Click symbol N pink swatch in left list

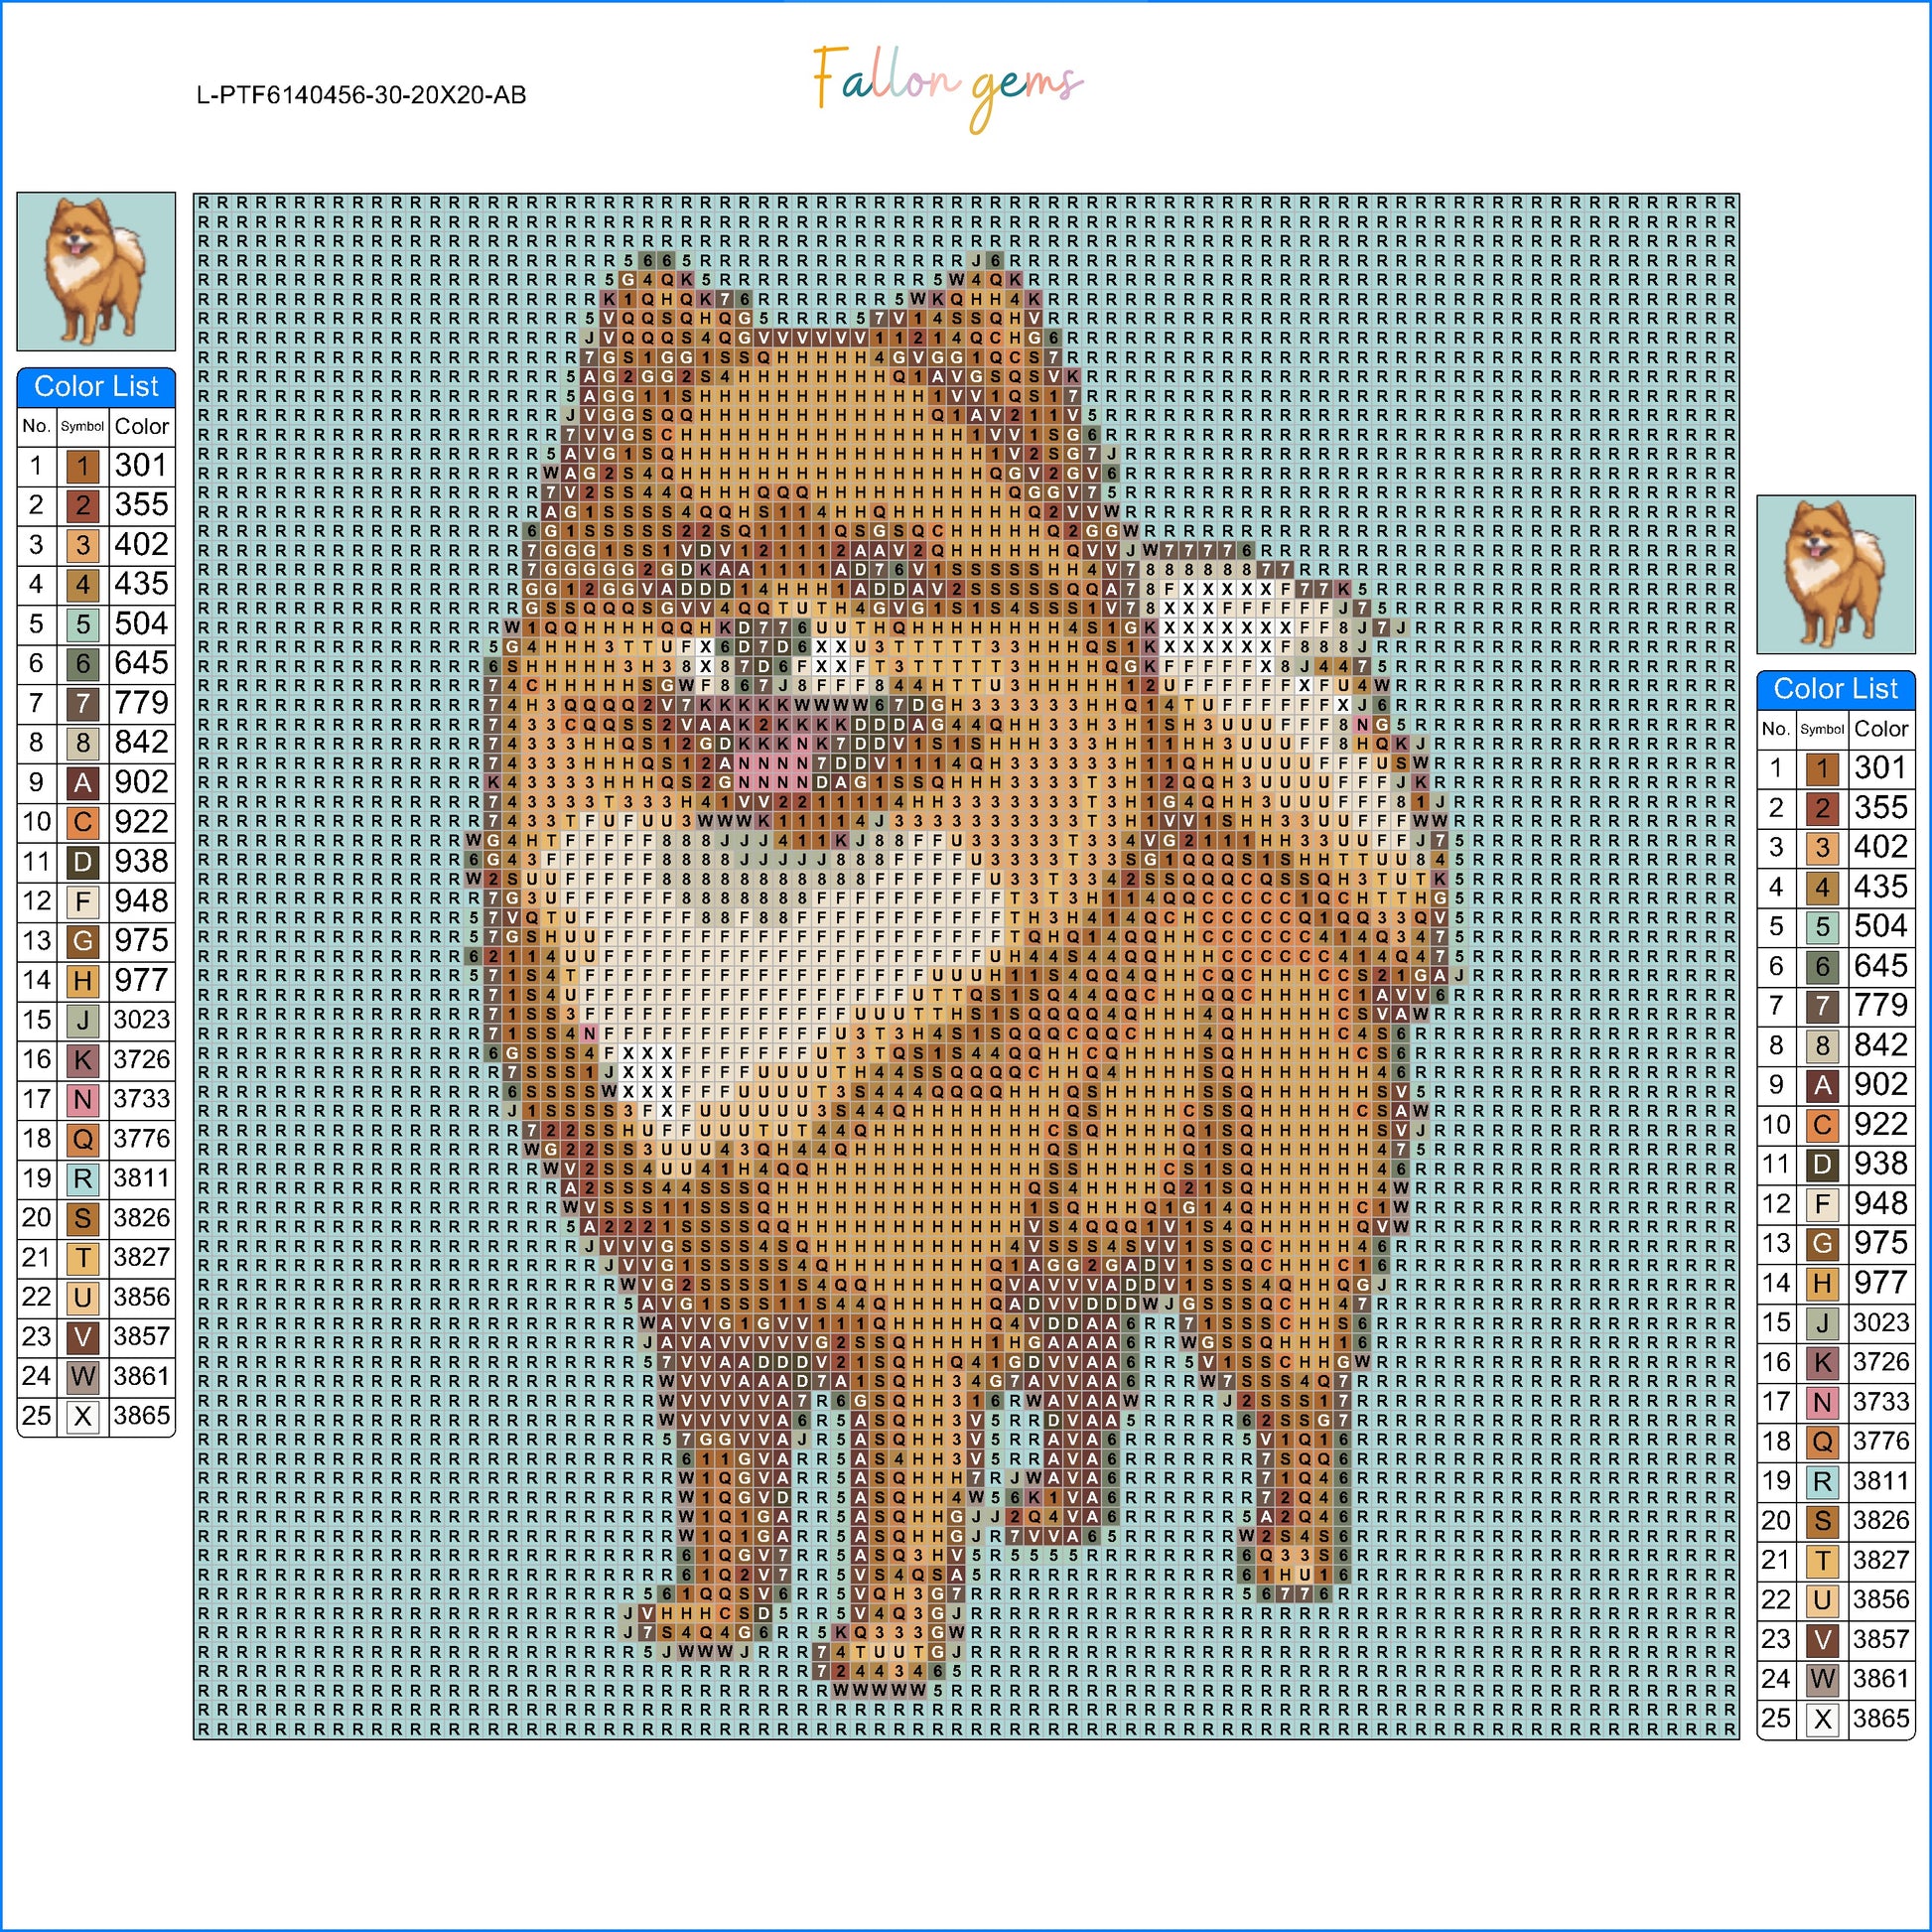click(x=83, y=1100)
